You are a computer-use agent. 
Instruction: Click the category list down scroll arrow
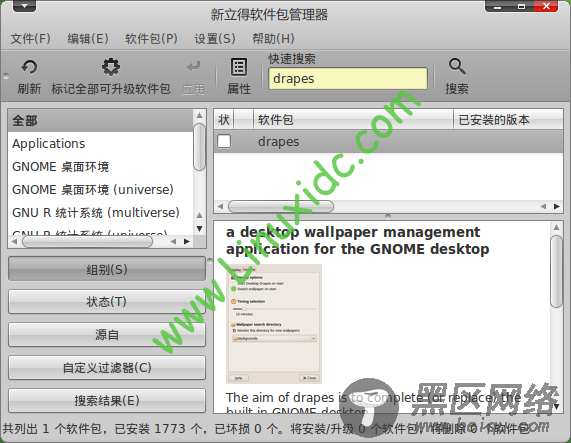click(199, 229)
